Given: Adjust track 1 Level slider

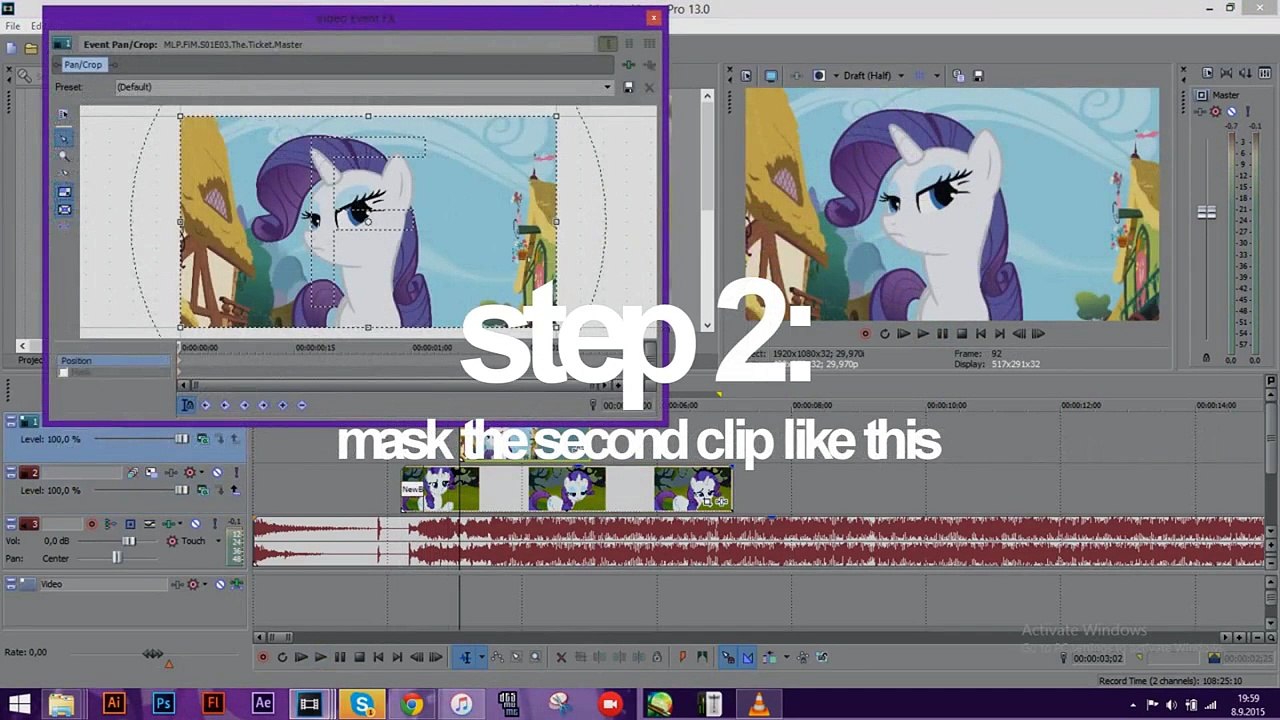Looking at the screenshot, I should (181, 439).
